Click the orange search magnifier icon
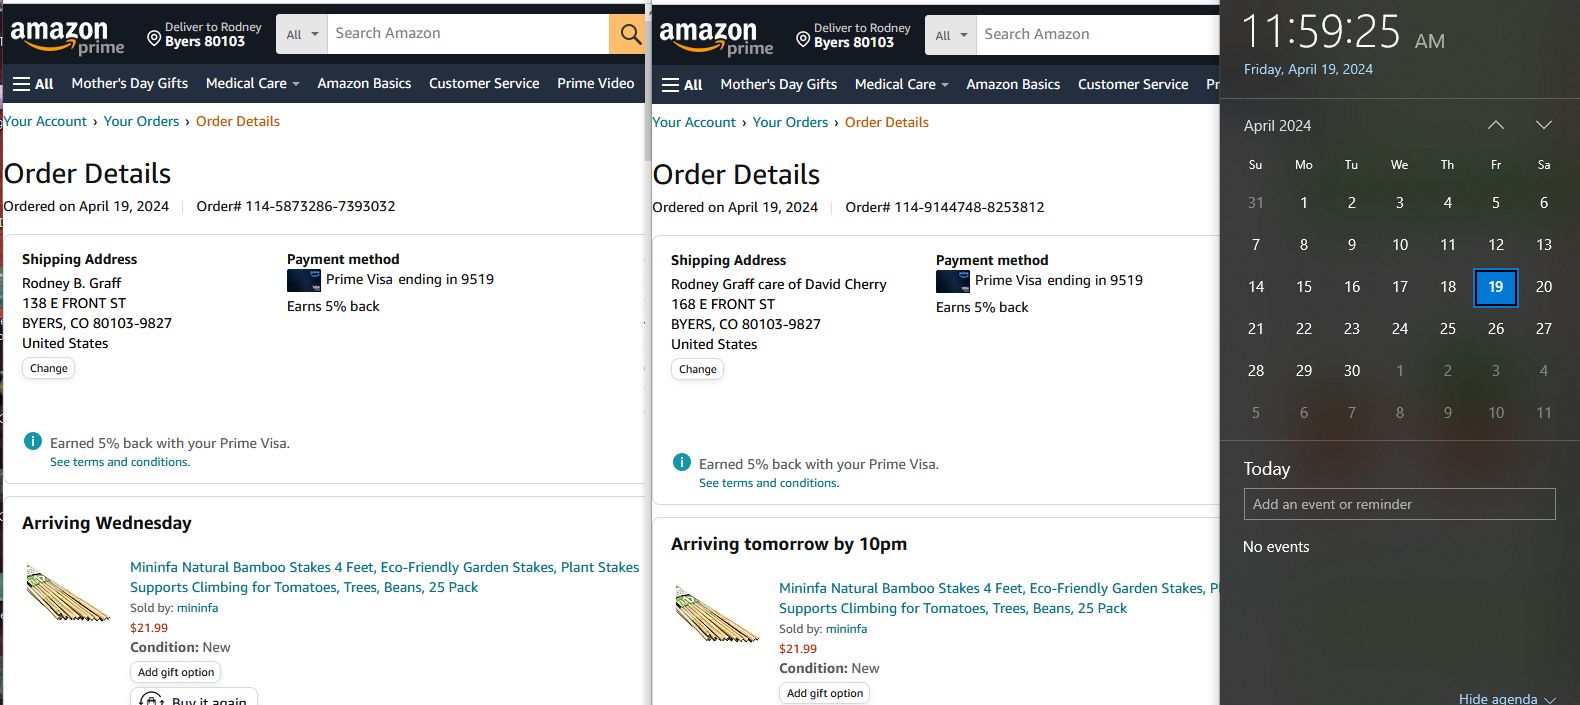The image size is (1580, 705). 629,34
